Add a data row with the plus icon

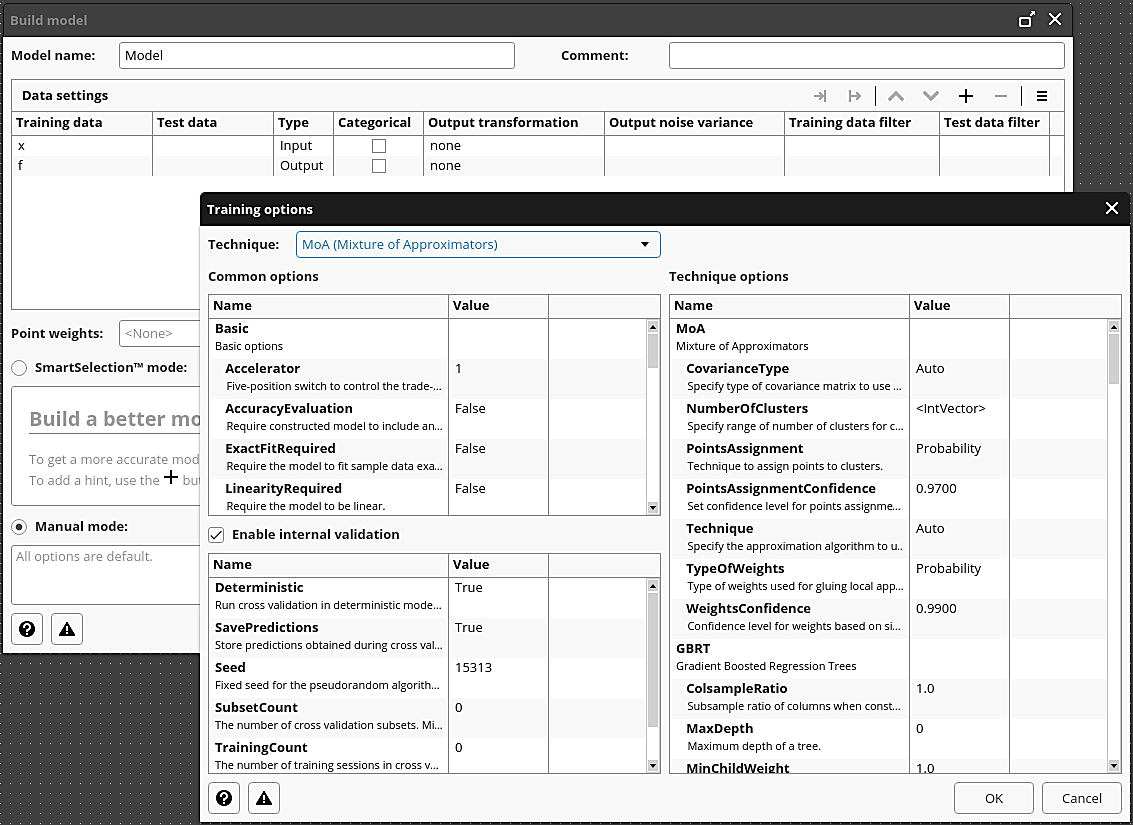point(966,96)
